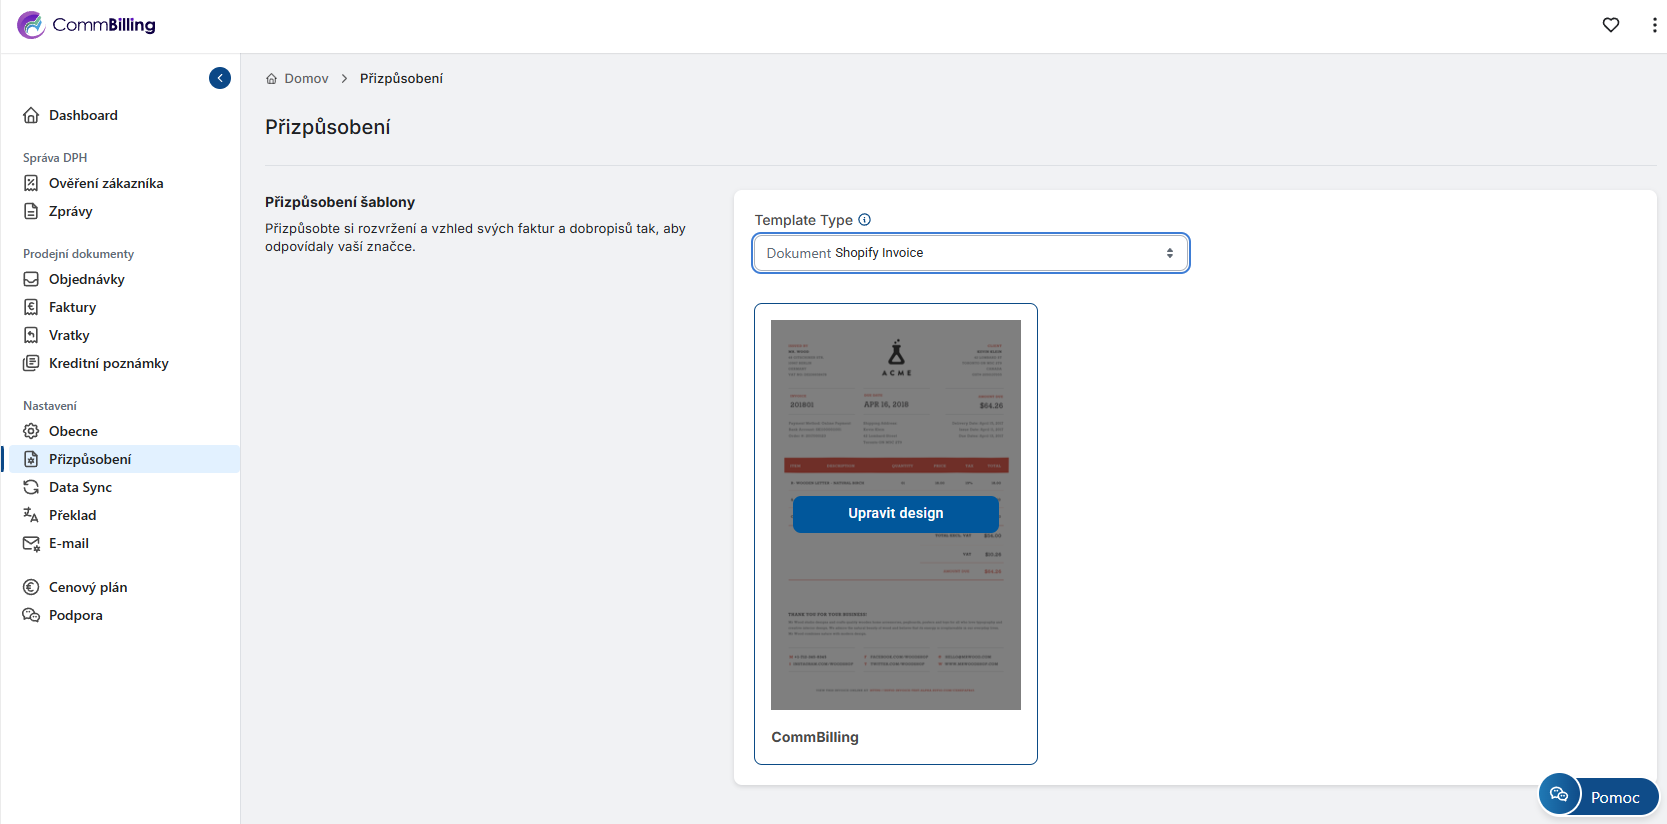Open the Pomoc help chat
This screenshot has width=1667, height=824.
1598,796
